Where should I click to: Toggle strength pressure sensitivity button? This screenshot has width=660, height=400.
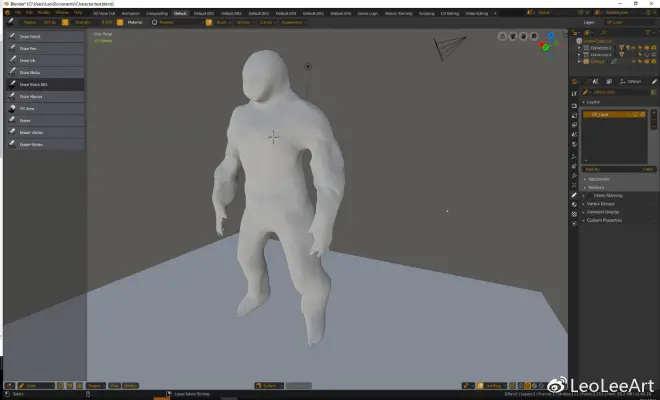pos(120,22)
